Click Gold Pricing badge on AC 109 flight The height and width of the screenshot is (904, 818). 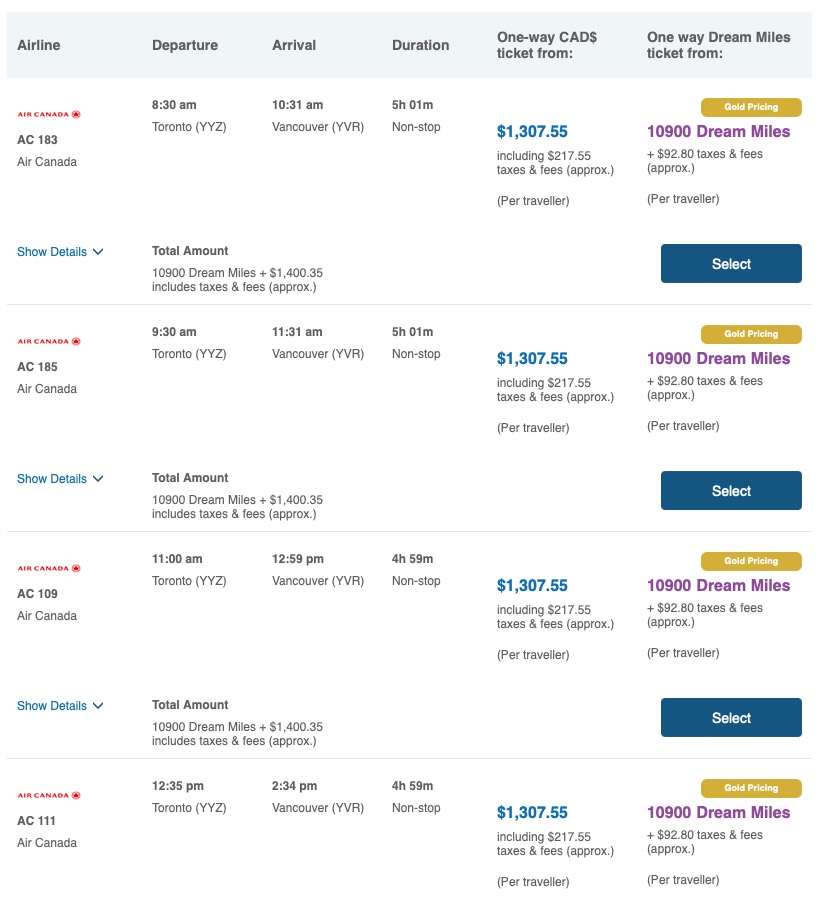(752, 561)
